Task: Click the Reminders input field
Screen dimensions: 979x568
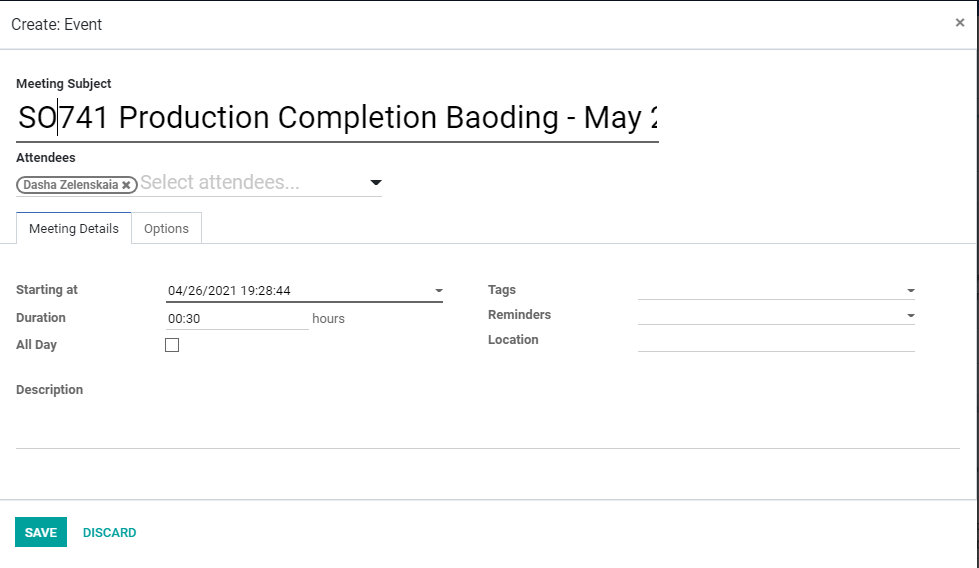Action: [771, 315]
